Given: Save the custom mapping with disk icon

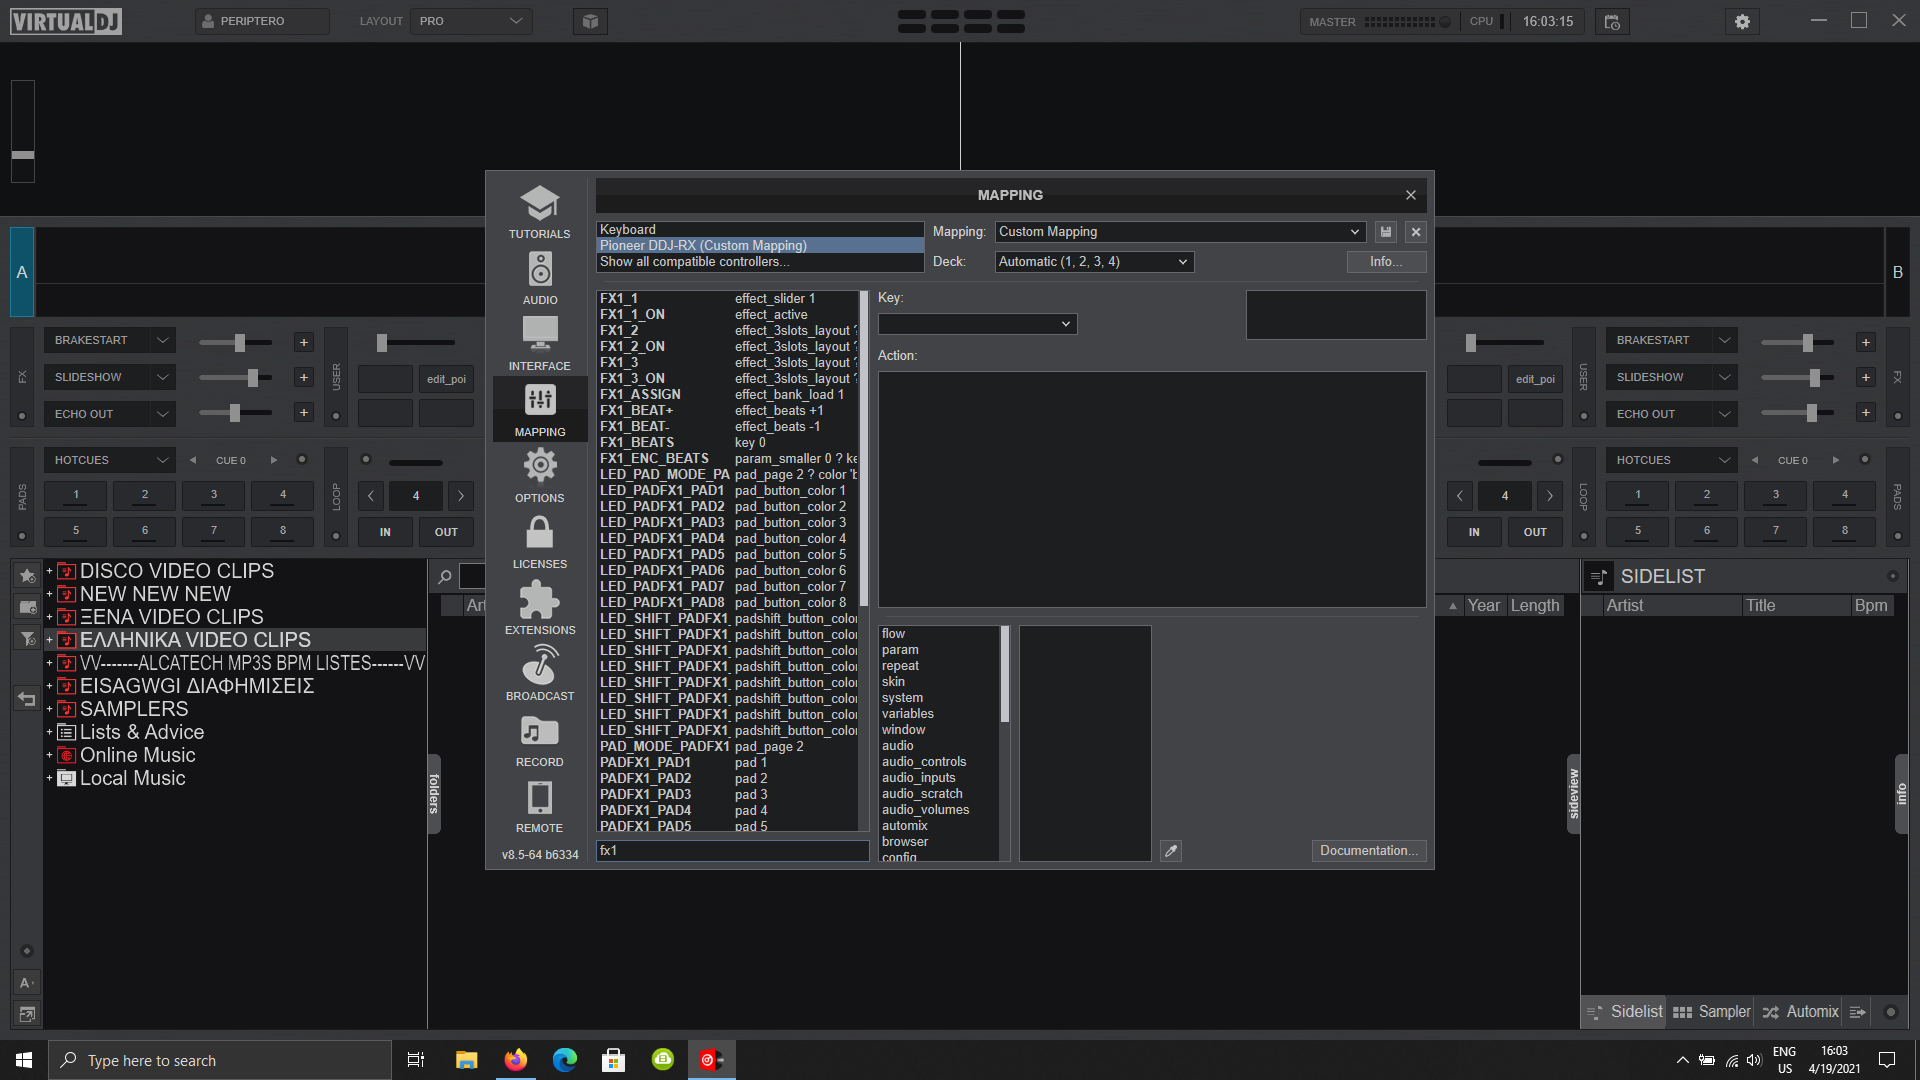Looking at the screenshot, I should click(1386, 232).
